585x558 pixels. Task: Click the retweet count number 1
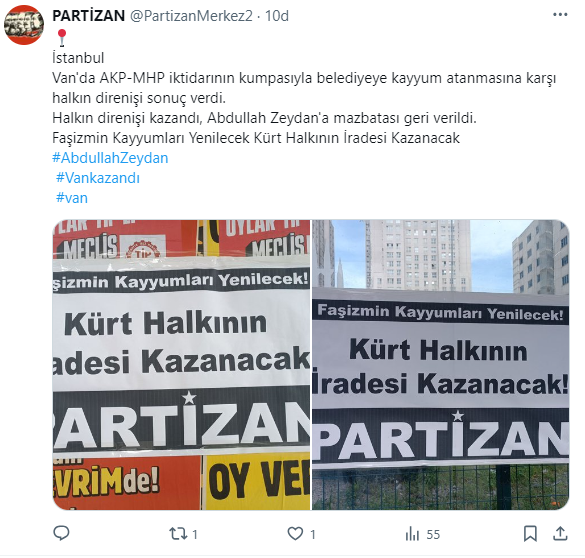(195, 535)
